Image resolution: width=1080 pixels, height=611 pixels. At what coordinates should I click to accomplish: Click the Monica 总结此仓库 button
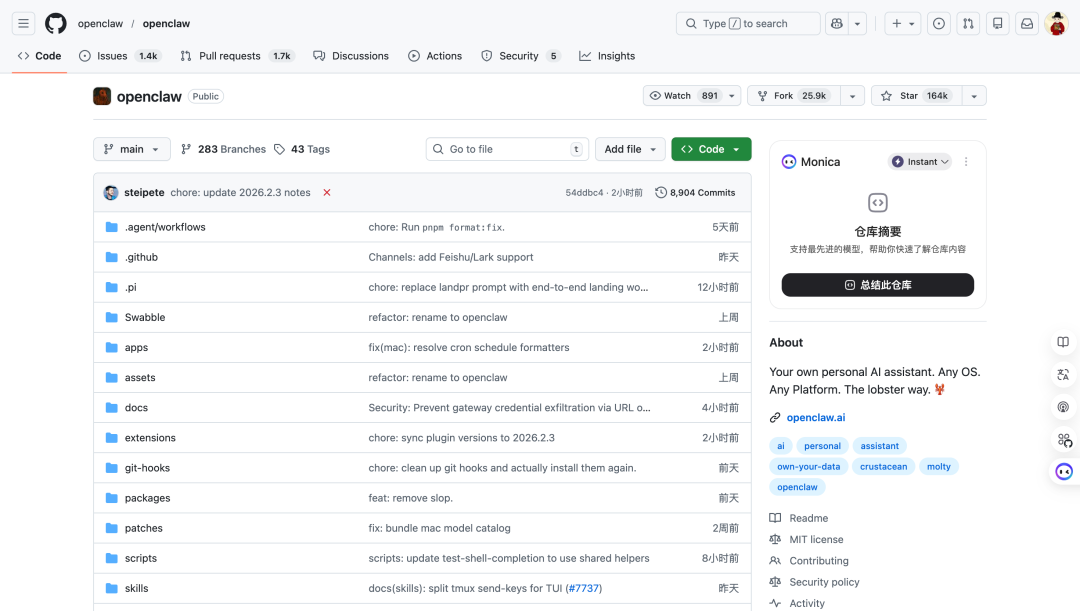pos(878,285)
